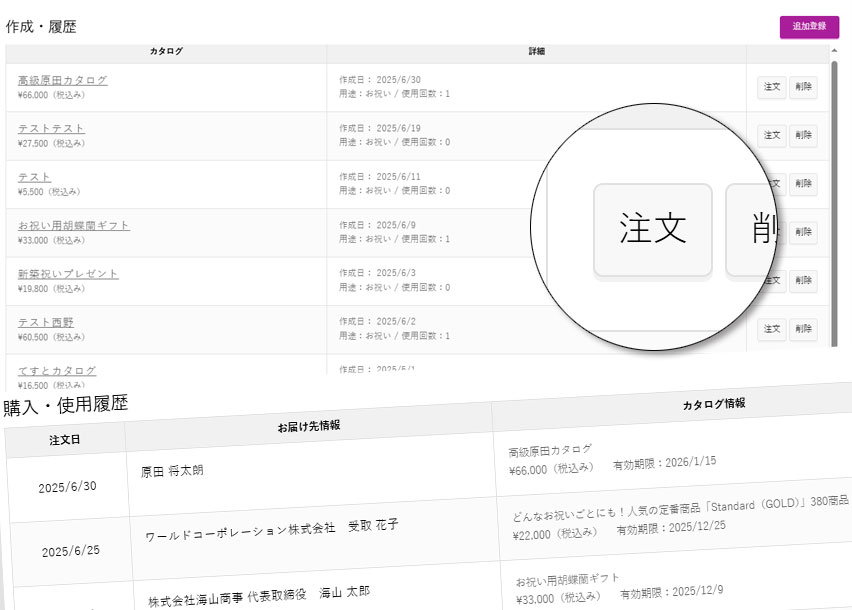Order the テストテスト catalog with 注文
The image size is (852, 610).
click(x=771, y=135)
